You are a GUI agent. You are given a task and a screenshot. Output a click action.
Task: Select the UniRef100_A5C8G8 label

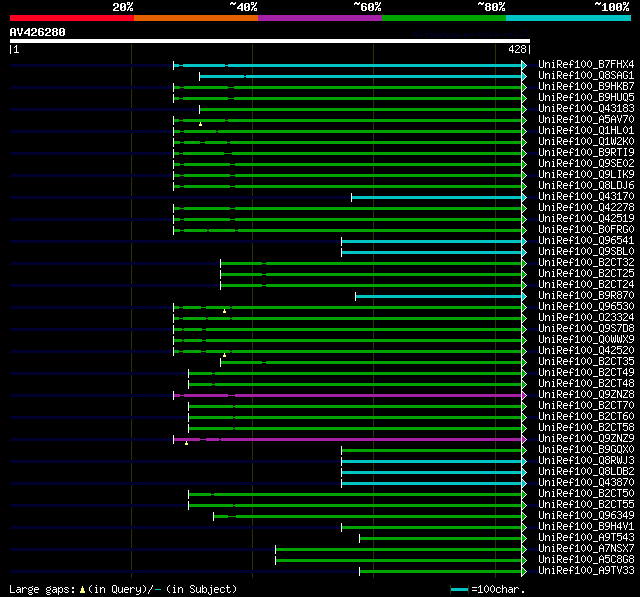[x=586, y=560]
